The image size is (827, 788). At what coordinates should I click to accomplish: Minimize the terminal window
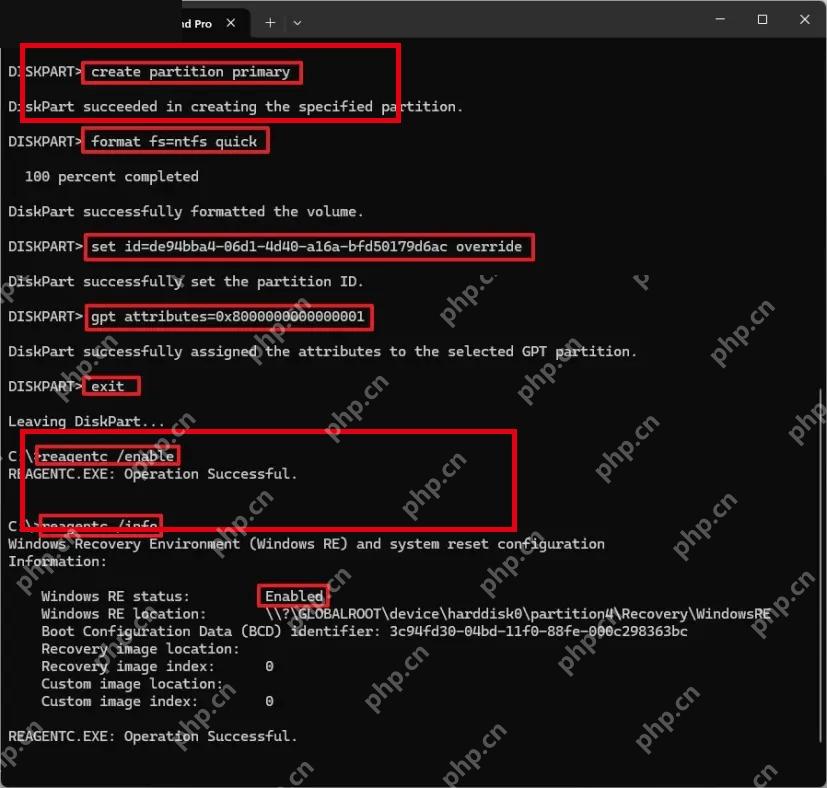pos(720,20)
